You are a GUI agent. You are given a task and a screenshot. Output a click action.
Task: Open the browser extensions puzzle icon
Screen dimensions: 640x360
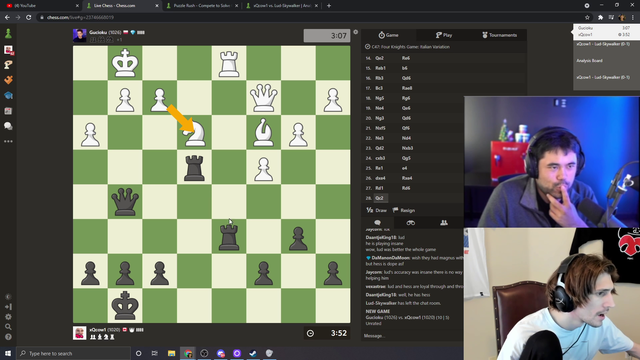[600, 18]
